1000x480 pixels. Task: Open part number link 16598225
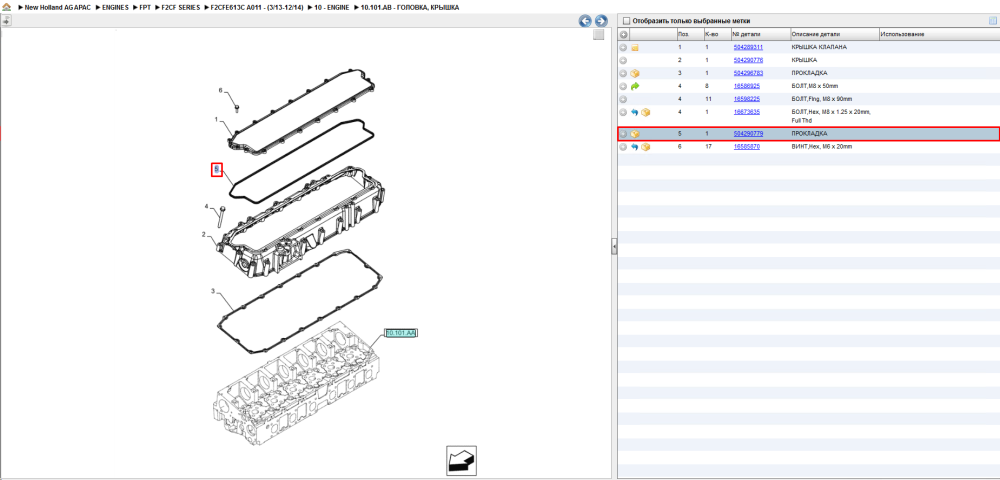click(746, 99)
